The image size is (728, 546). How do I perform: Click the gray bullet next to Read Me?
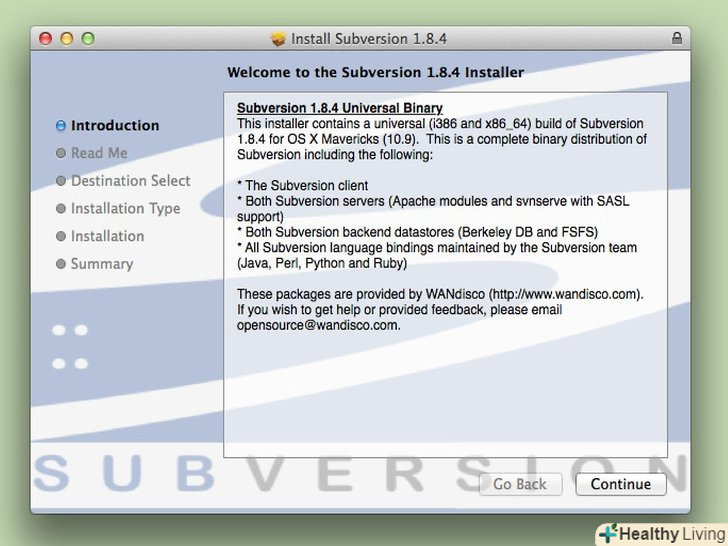[61, 153]
